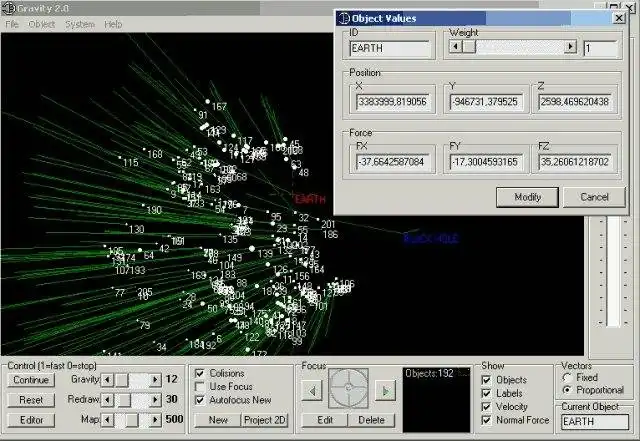
Task: Click the Focus next object arrow
Action: pos(385,391)
